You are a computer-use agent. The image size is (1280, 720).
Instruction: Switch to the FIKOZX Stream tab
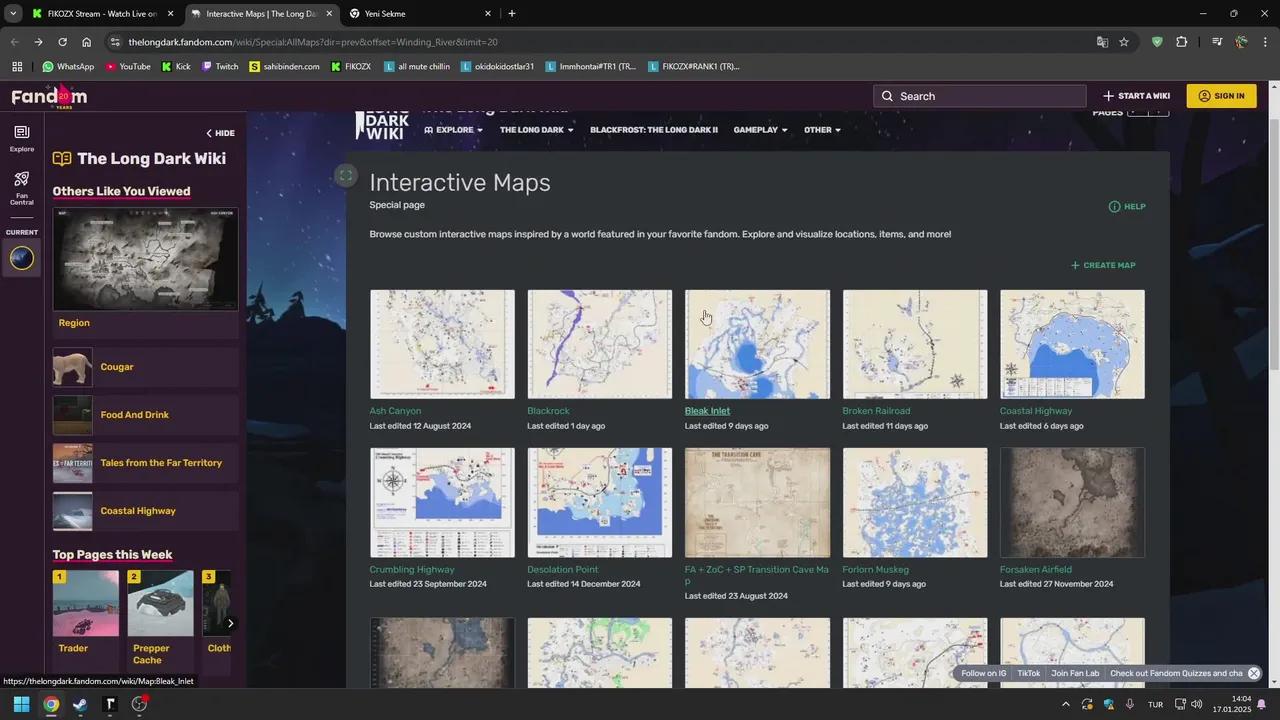tap(95, 14)
